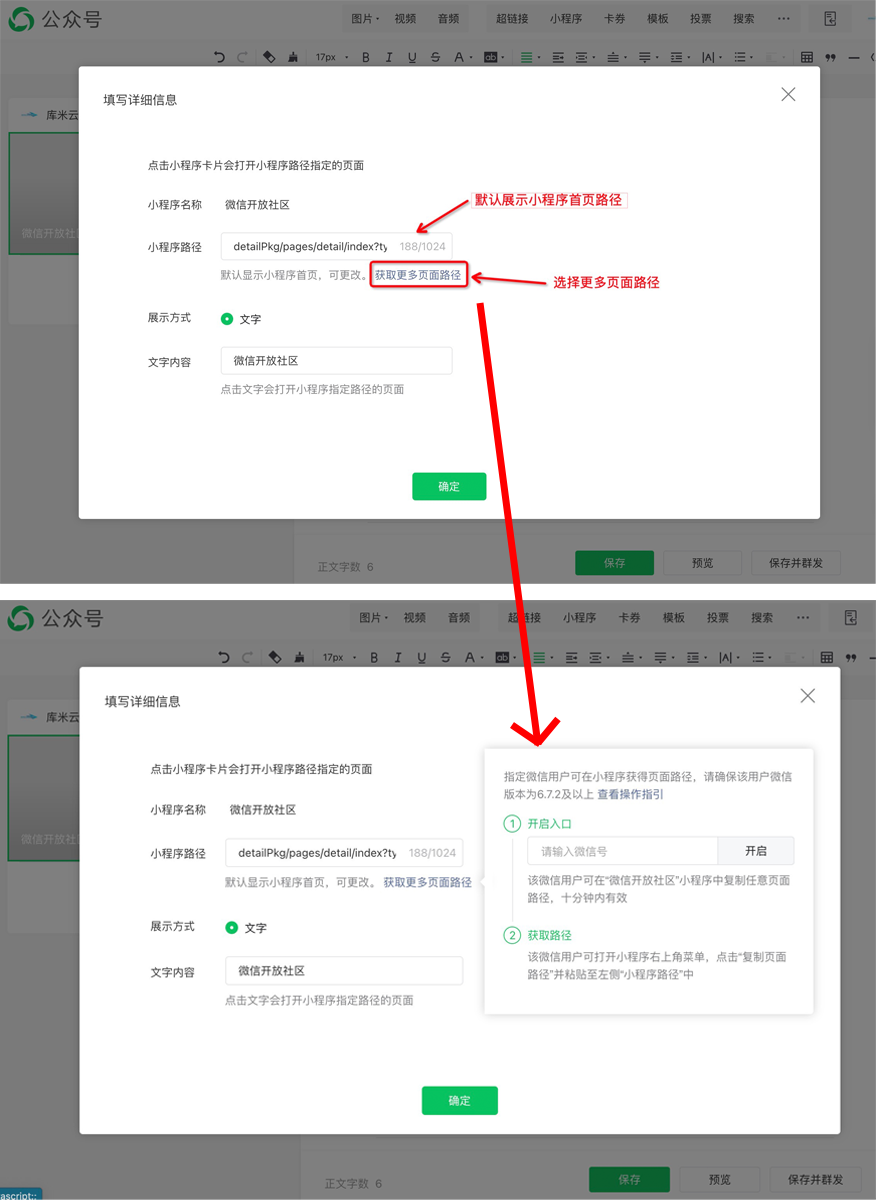Image resolution: width=876 pixels, height=1200 pixels.
Task: Click the clear-format eraser in upper toolbar
Action: [269, 58]
